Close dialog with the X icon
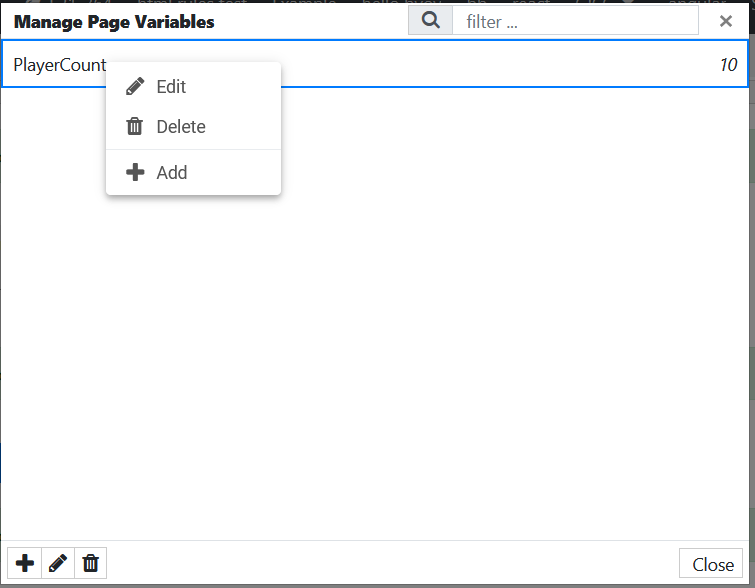Screen dimensions: 755x588 click(726, 21)
